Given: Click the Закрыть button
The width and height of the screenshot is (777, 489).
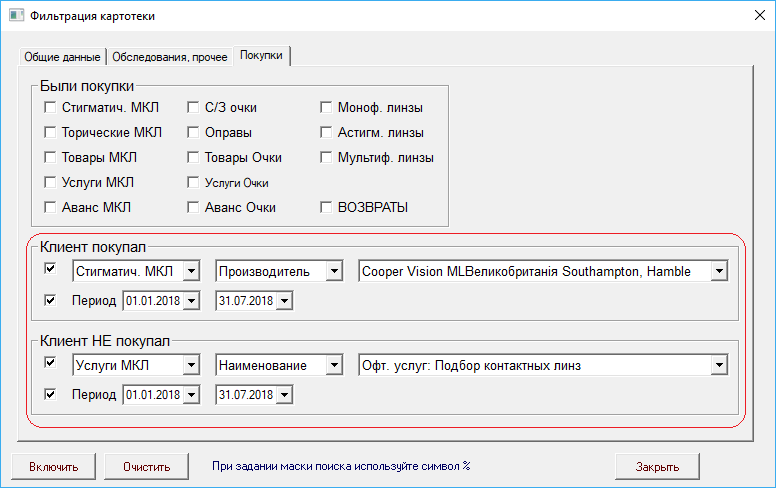Looking at the screenshot, I should [657, 466].
